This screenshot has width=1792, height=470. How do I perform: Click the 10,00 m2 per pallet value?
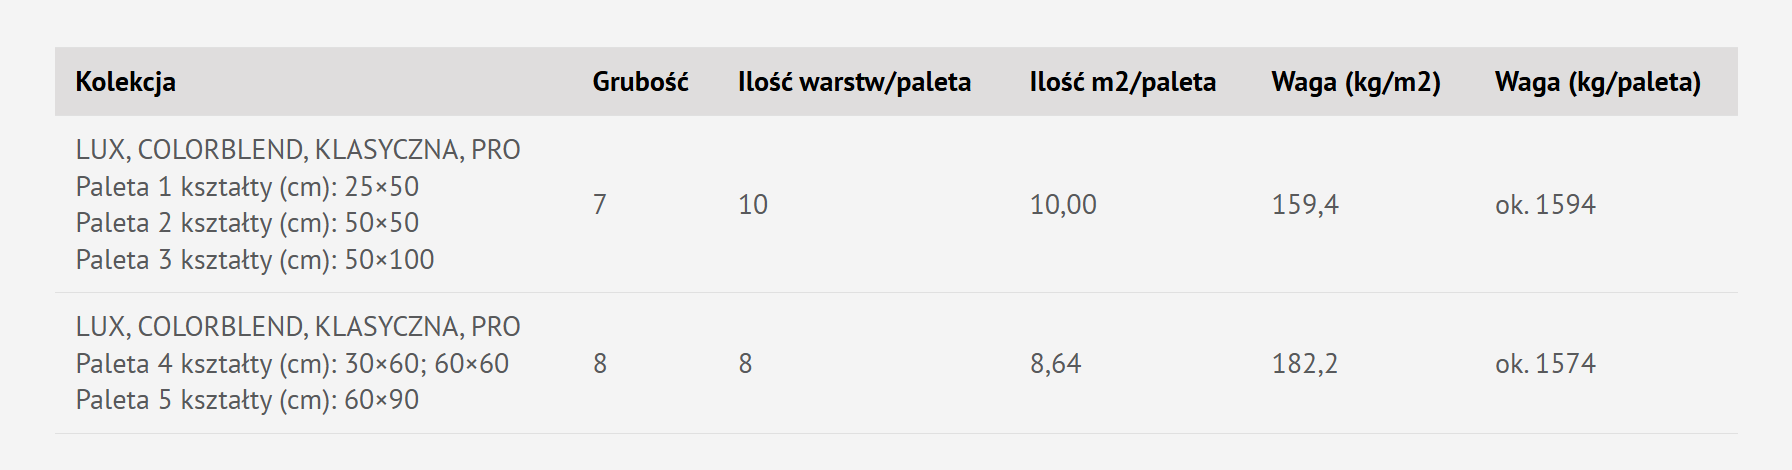1062,205
